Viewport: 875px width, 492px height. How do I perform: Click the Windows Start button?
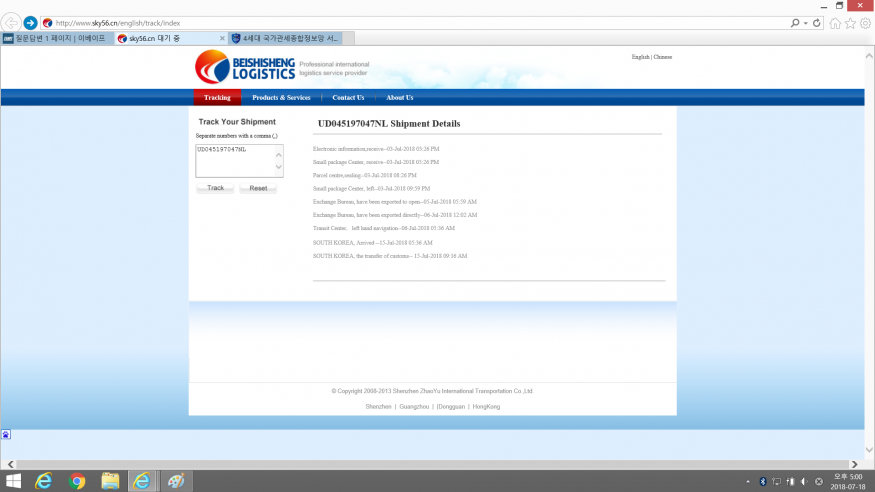pyautogui.click(x=14, y=481)
